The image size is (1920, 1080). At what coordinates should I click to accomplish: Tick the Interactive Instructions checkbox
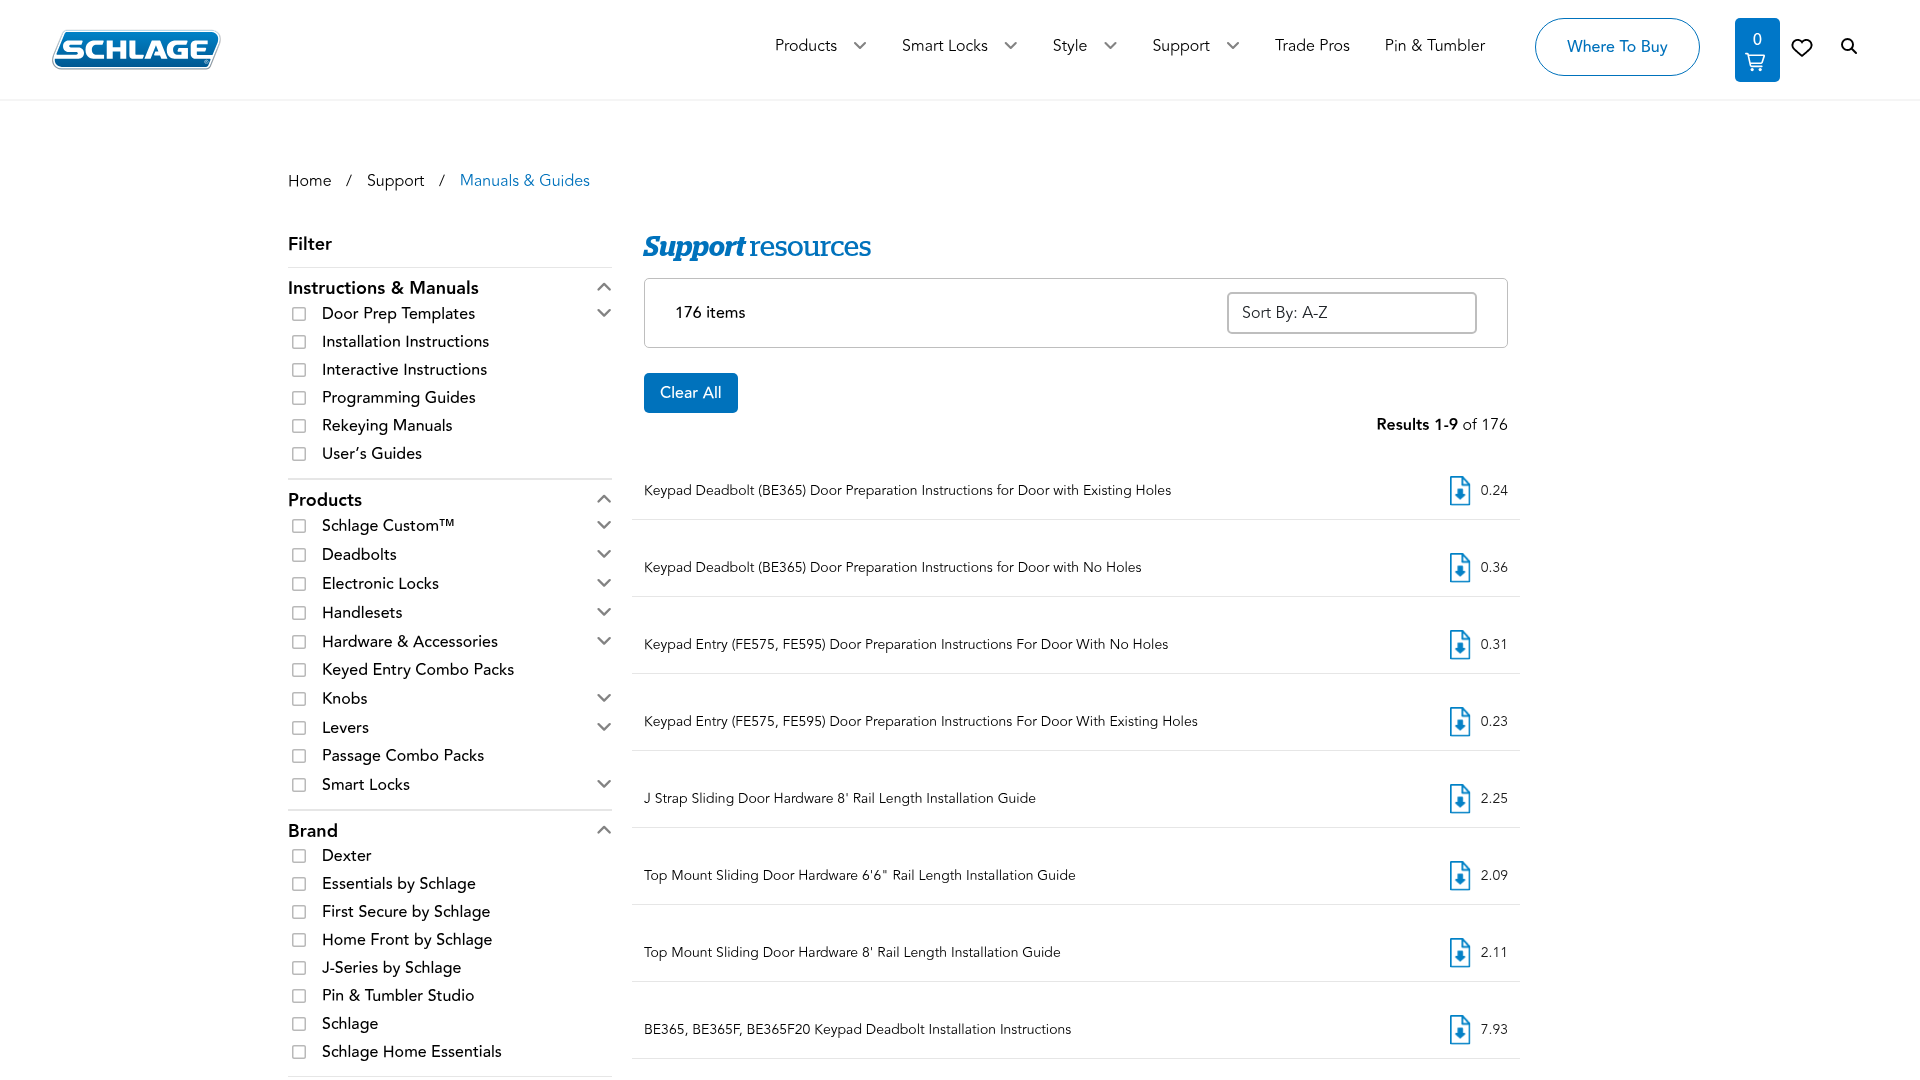click(x=299, y=370)
